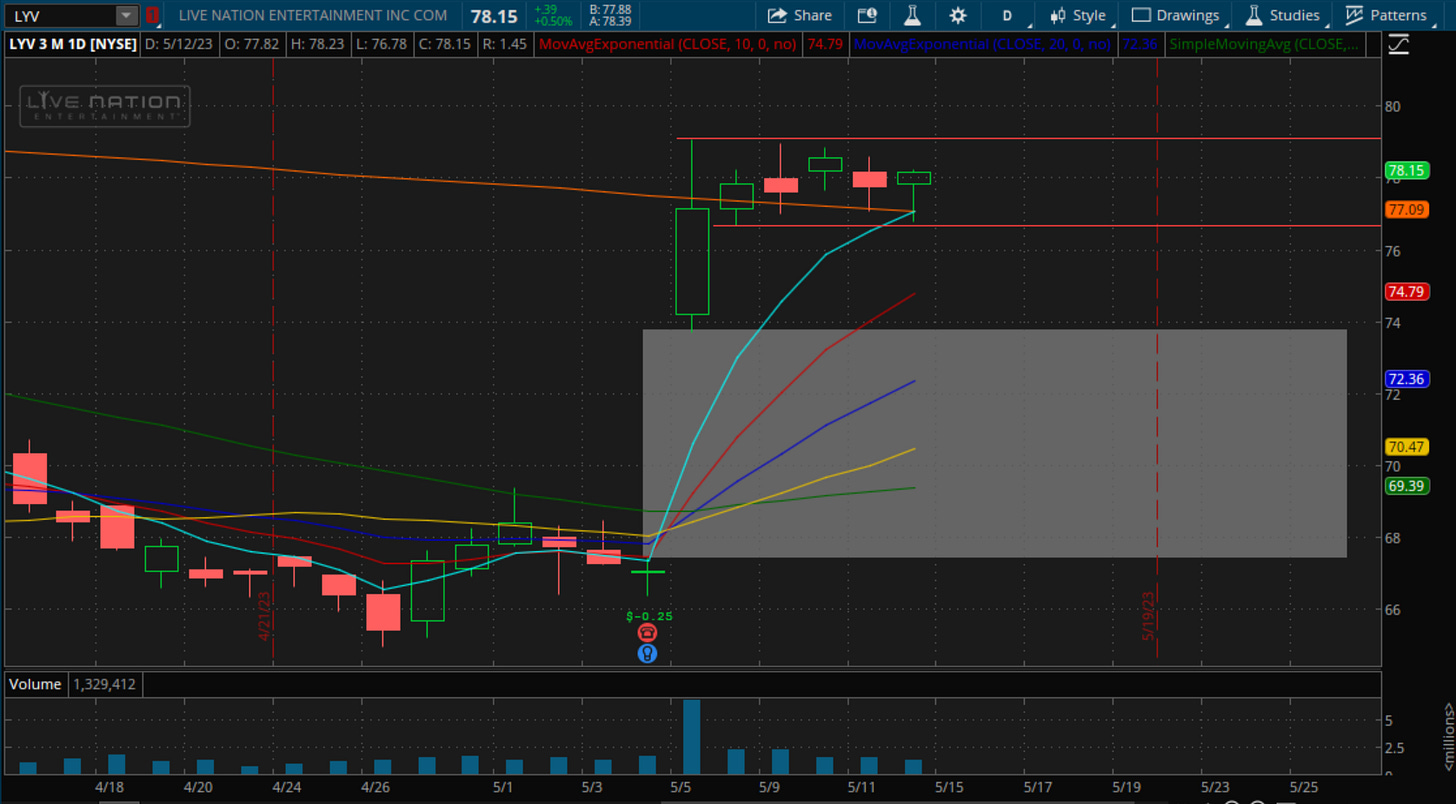Click the Drawings rectangle icon
The image size is (1456, 804).
click(1140, 15)
